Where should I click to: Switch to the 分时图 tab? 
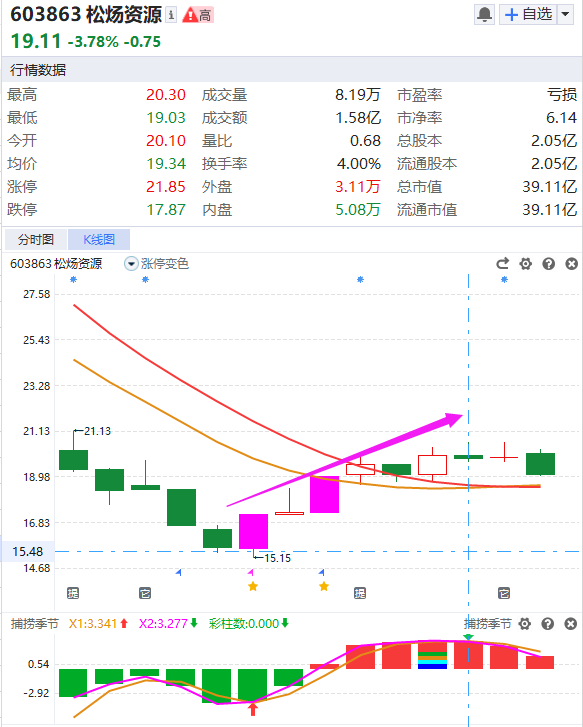tap(36, 239)
